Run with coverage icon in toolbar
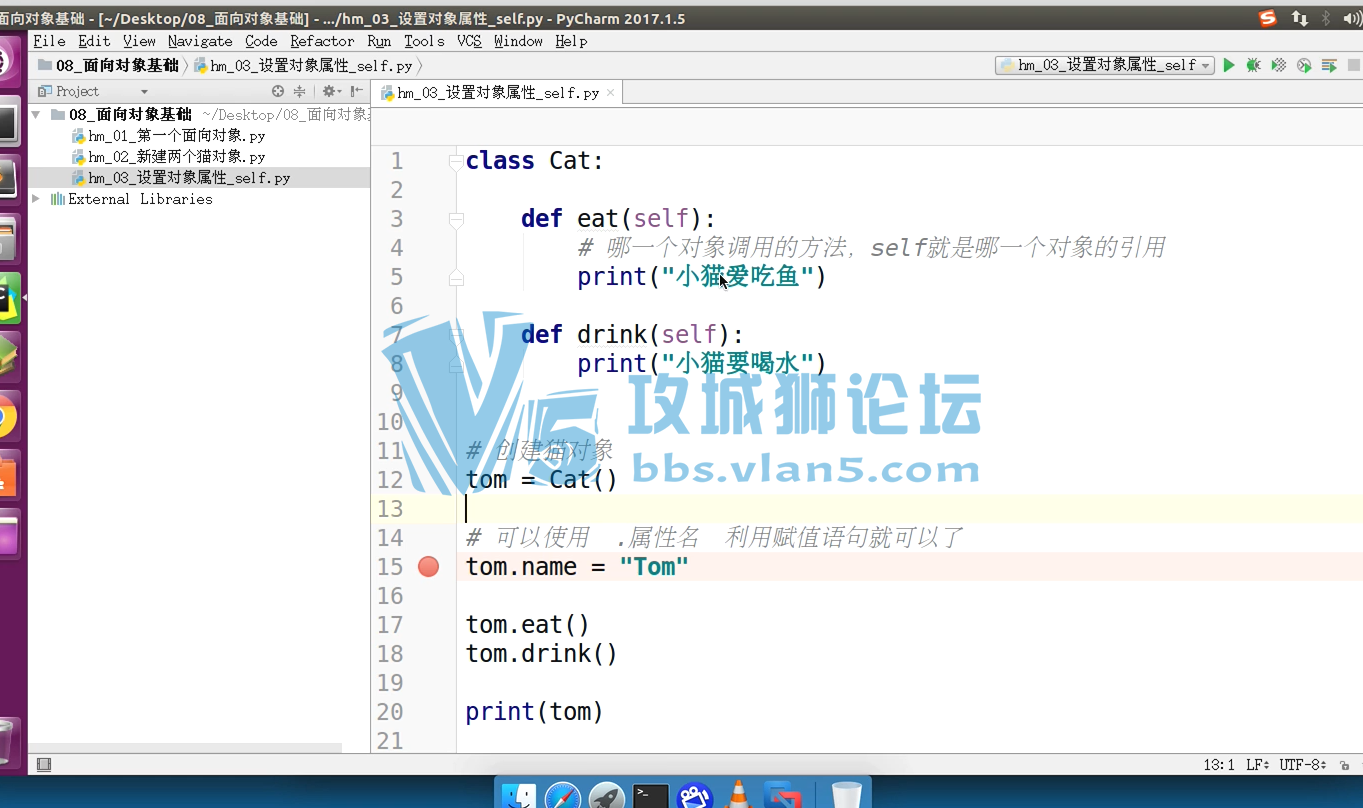Screen dimensions: 1363x808 (x=1278, y=65)
